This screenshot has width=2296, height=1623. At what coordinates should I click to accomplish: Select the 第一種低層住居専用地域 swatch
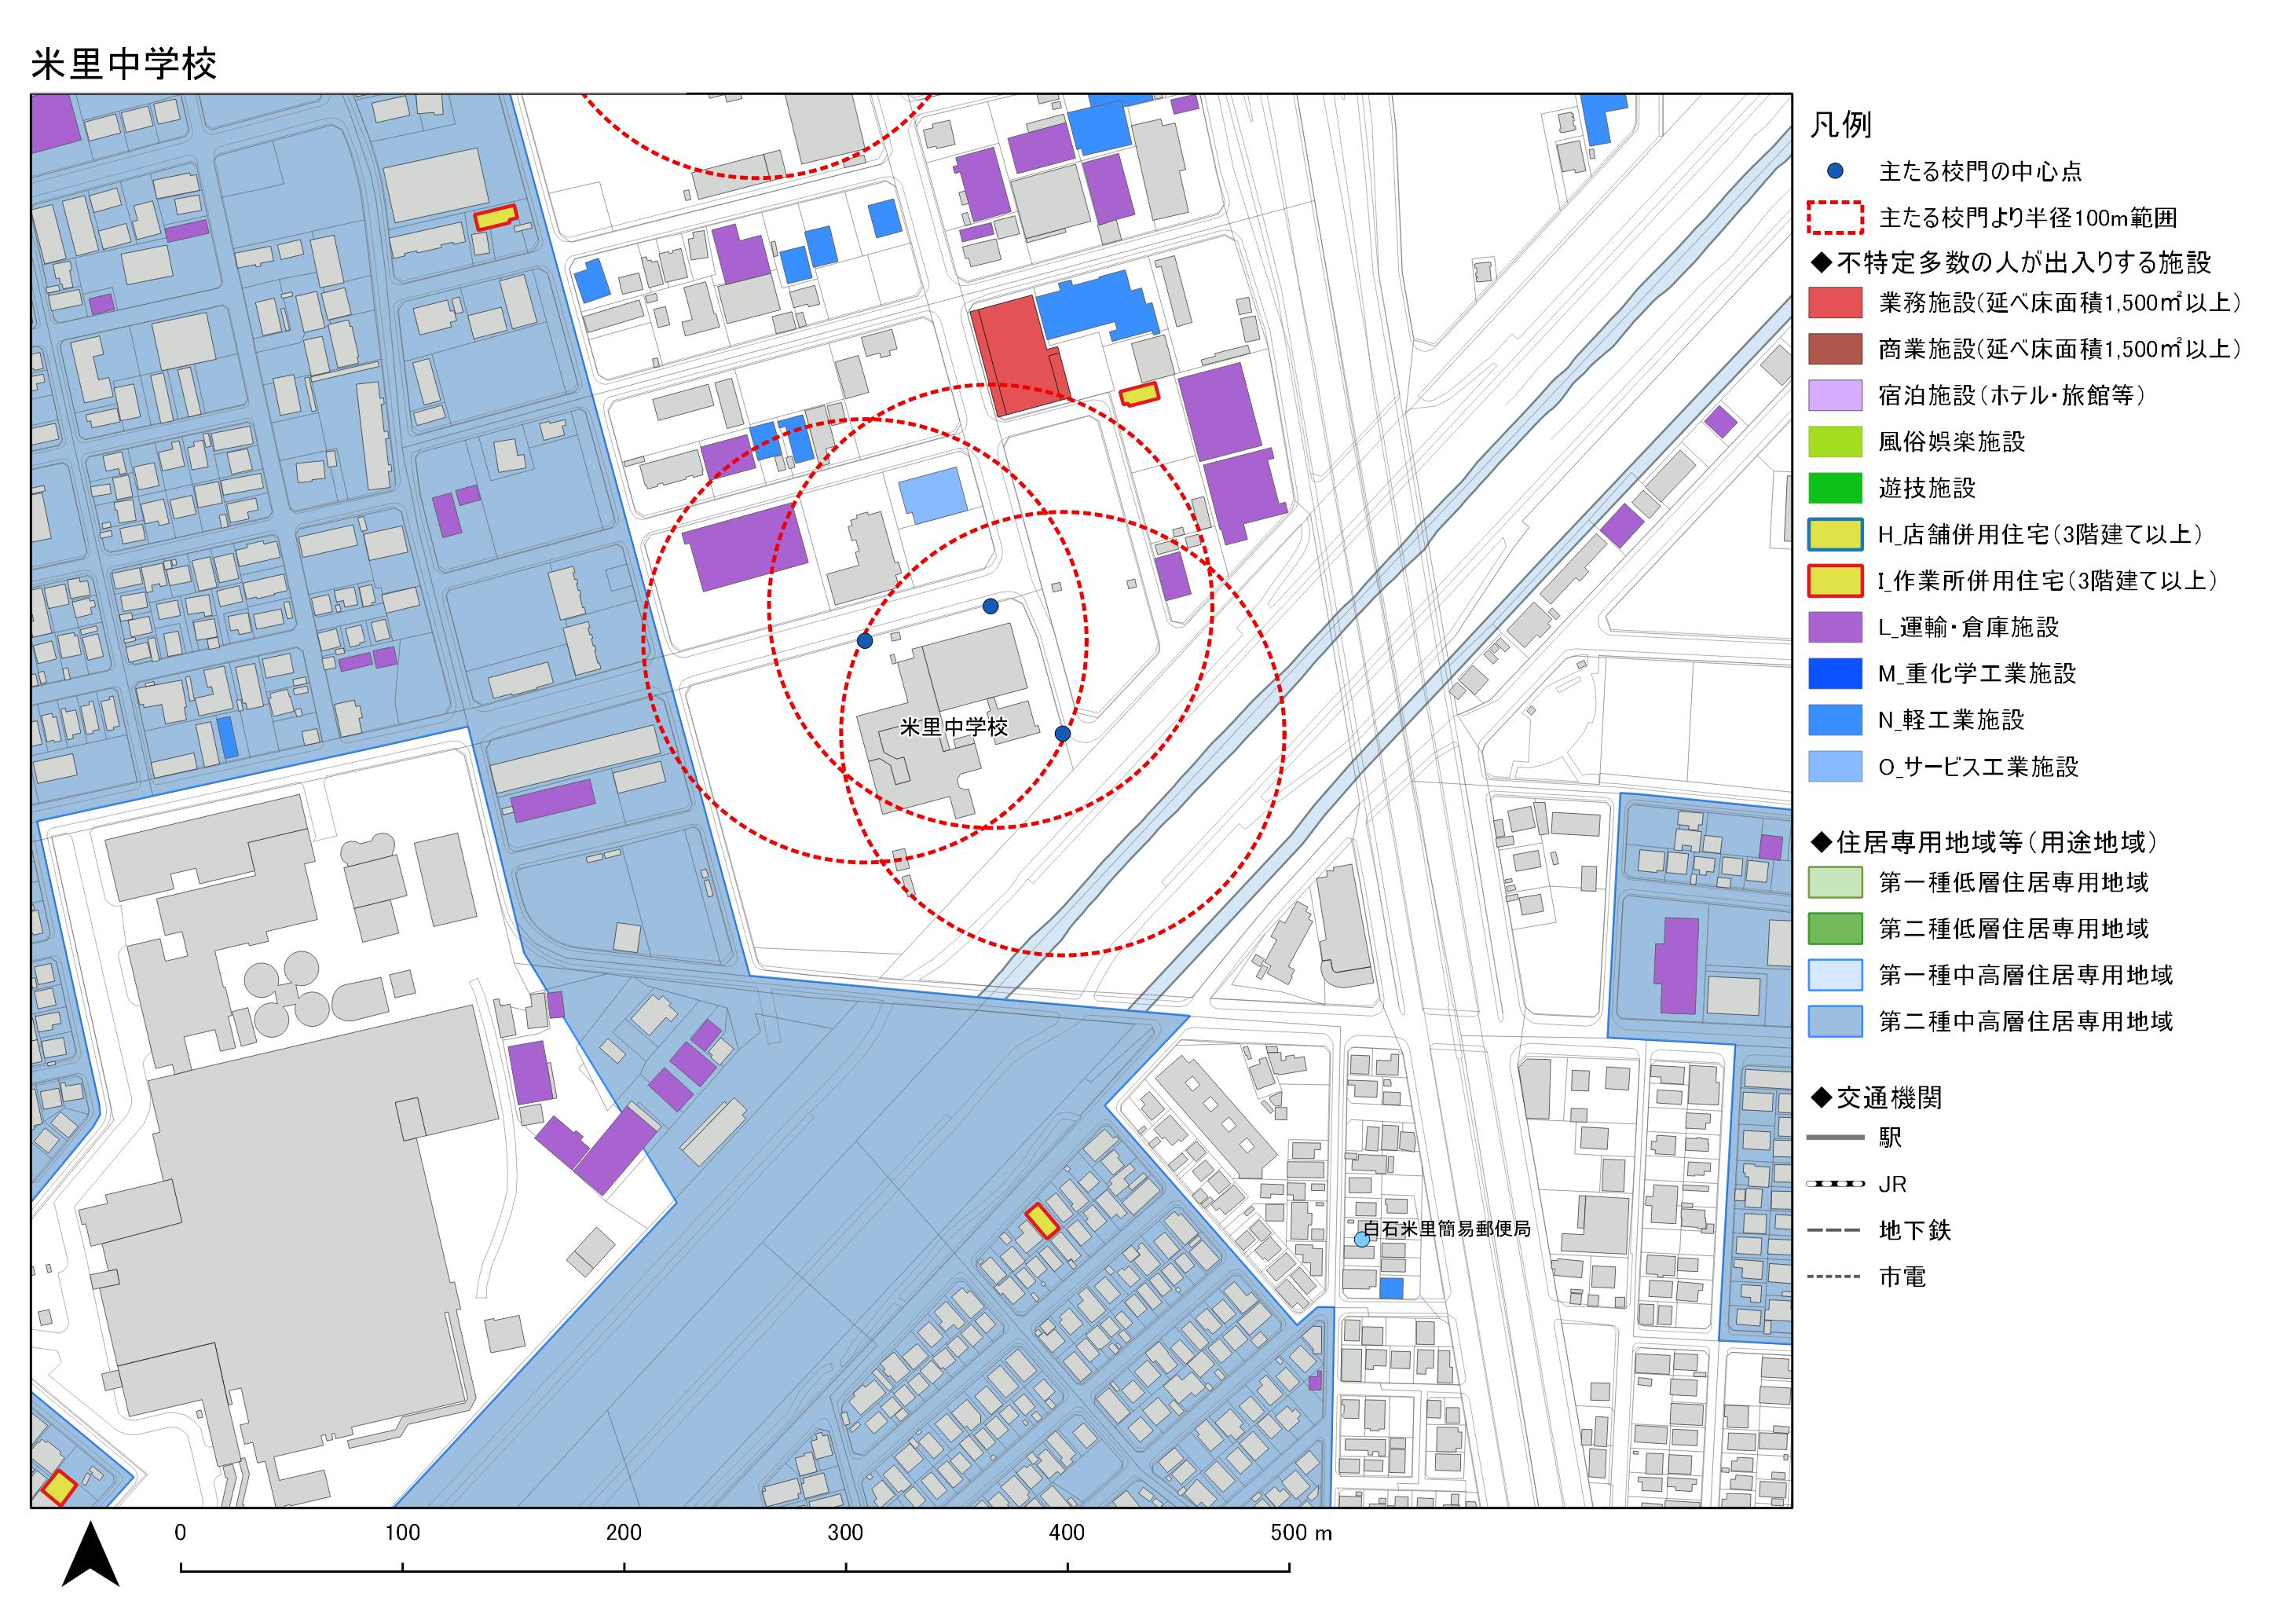pos(1835,882)
